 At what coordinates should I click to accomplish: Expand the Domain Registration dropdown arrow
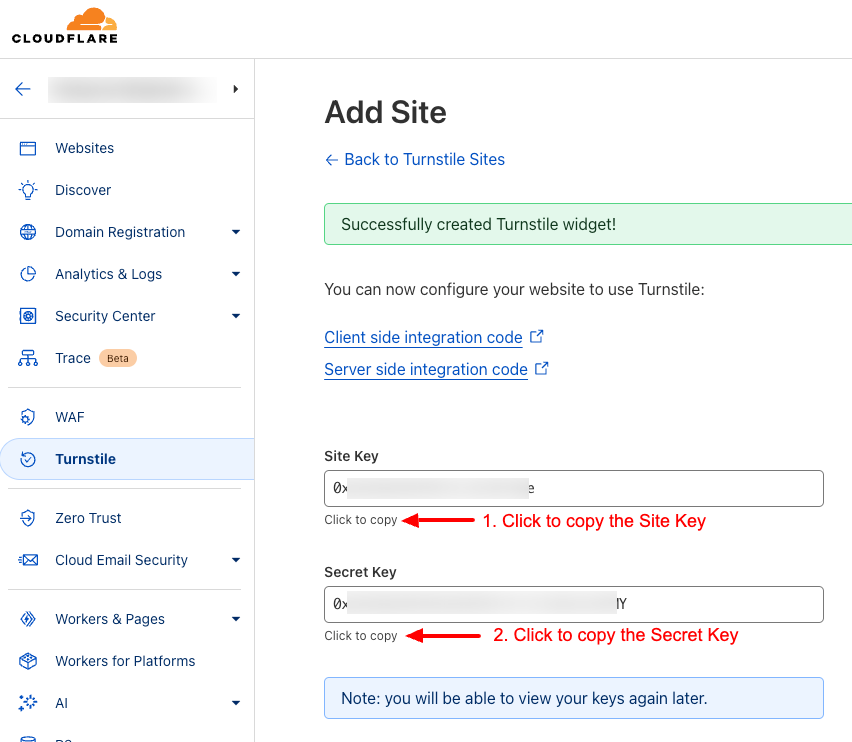(x=236, y=232)
